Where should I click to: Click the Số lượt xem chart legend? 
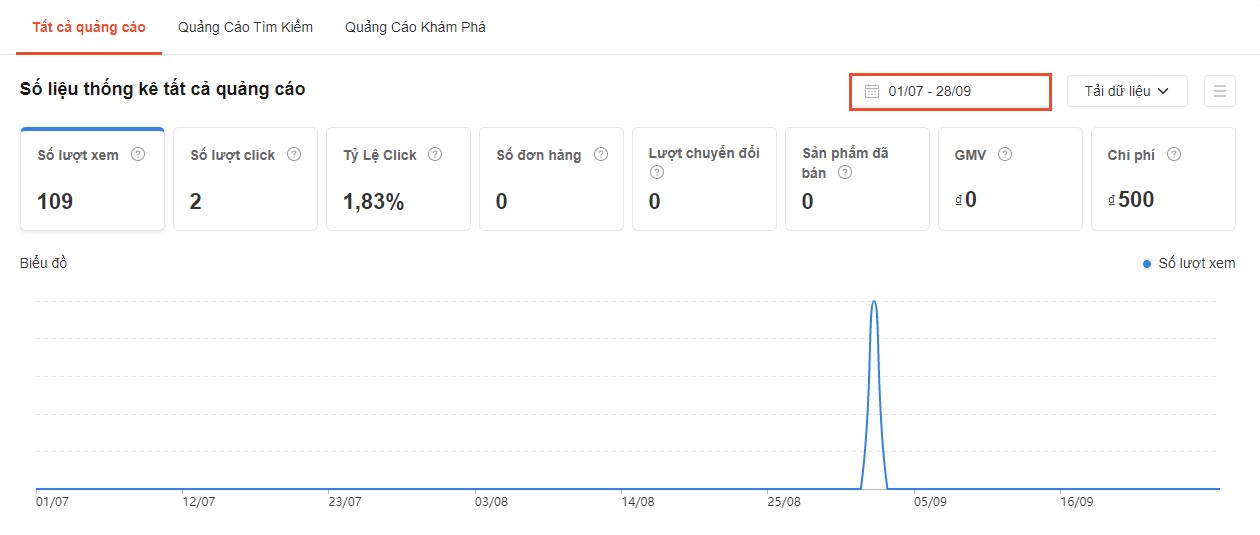[x=1189, y=264]
